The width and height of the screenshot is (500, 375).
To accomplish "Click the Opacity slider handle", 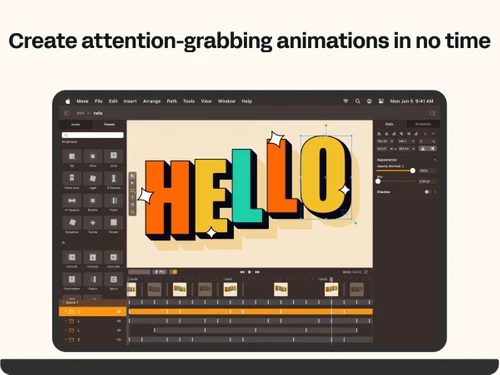I will pos(413,171).
